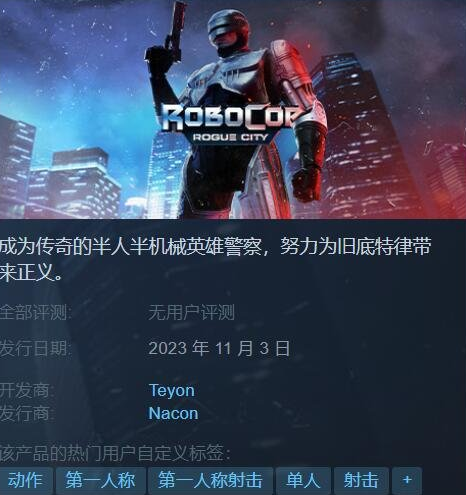This screenshot has height=495, width=466.
Task: Click the release date 2023 年 11 月 3 日
Action: click(219, 348)
